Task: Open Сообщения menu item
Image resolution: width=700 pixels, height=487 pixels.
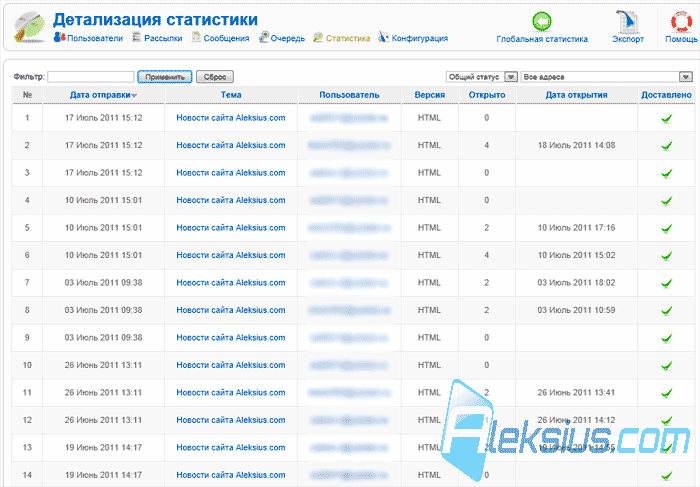Action: pyautogui.click(x=226, y=38)
